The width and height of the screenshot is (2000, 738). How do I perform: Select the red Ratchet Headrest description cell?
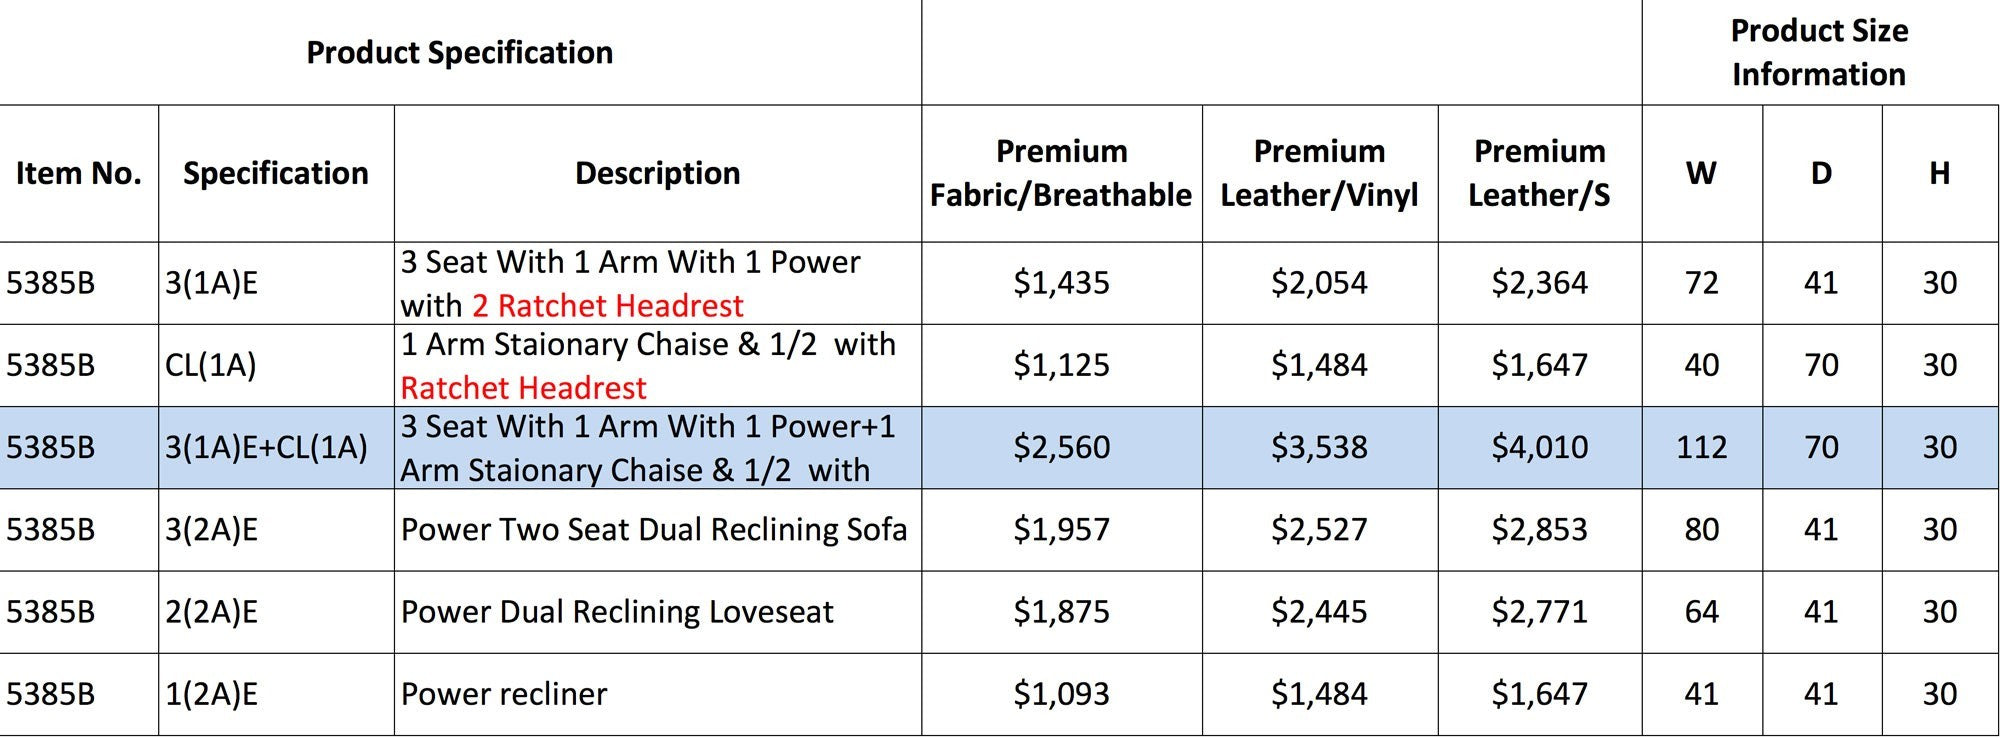(x=658, y=365)
